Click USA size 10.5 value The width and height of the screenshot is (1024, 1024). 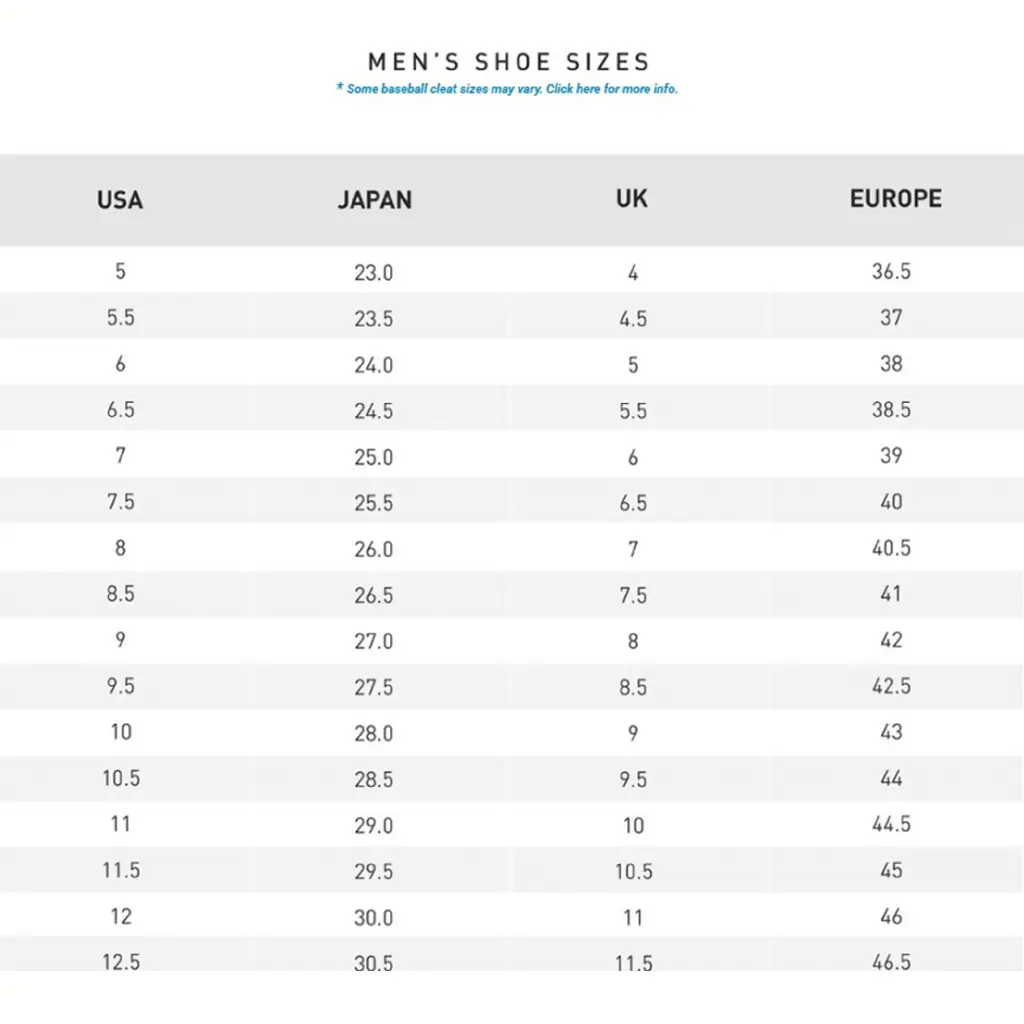click(121, 778)
